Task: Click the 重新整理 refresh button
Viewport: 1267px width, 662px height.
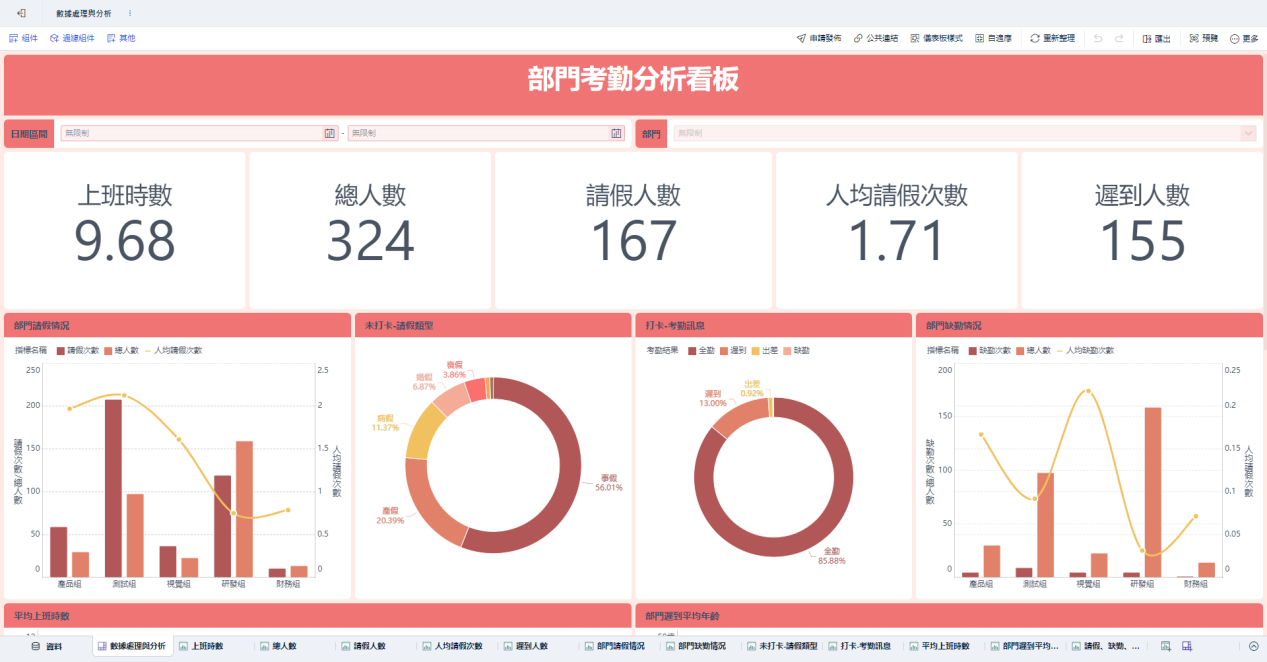Action: click(1052, 38)
